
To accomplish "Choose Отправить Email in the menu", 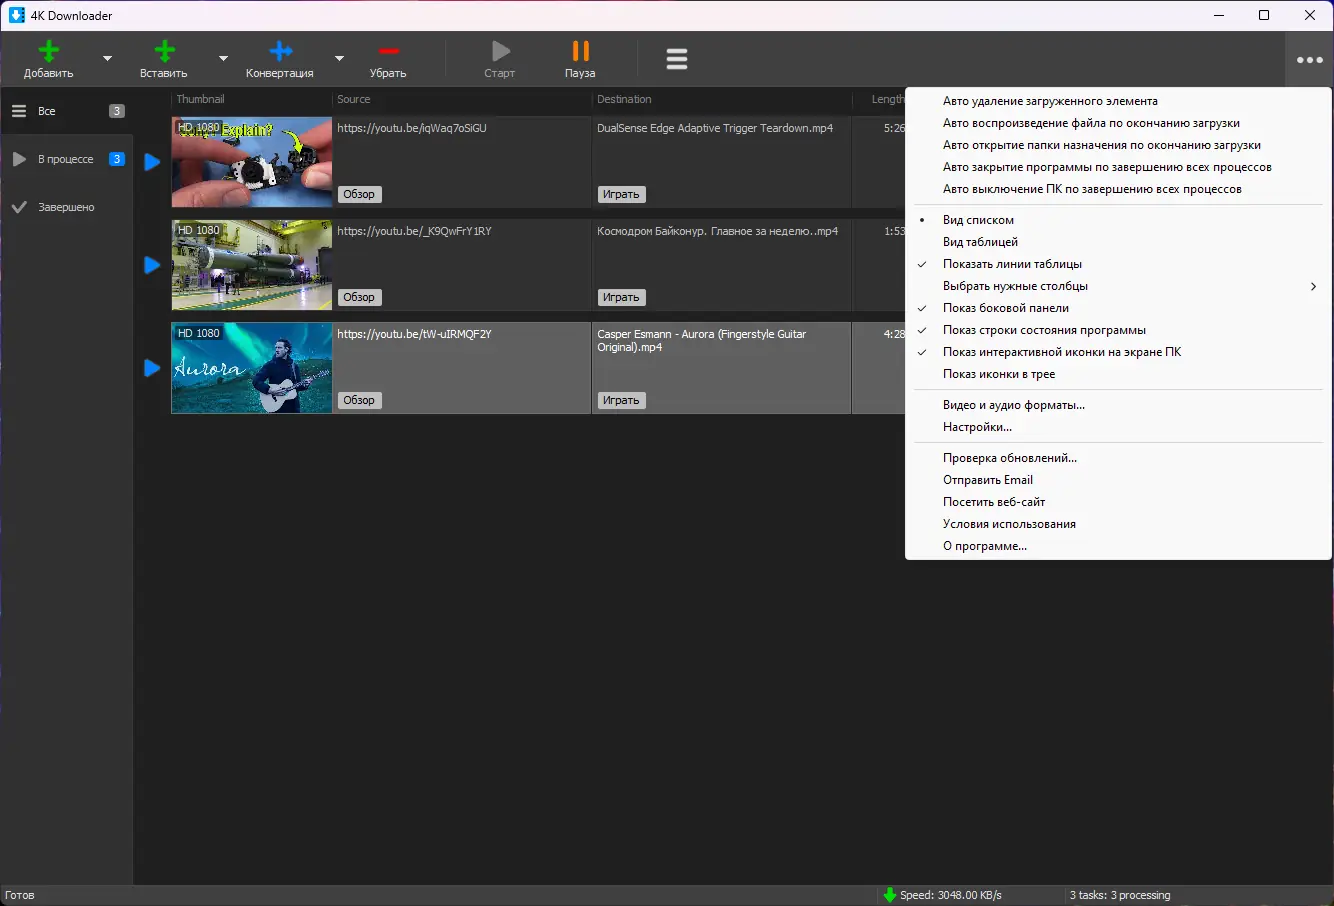I will pos(1118,480).
